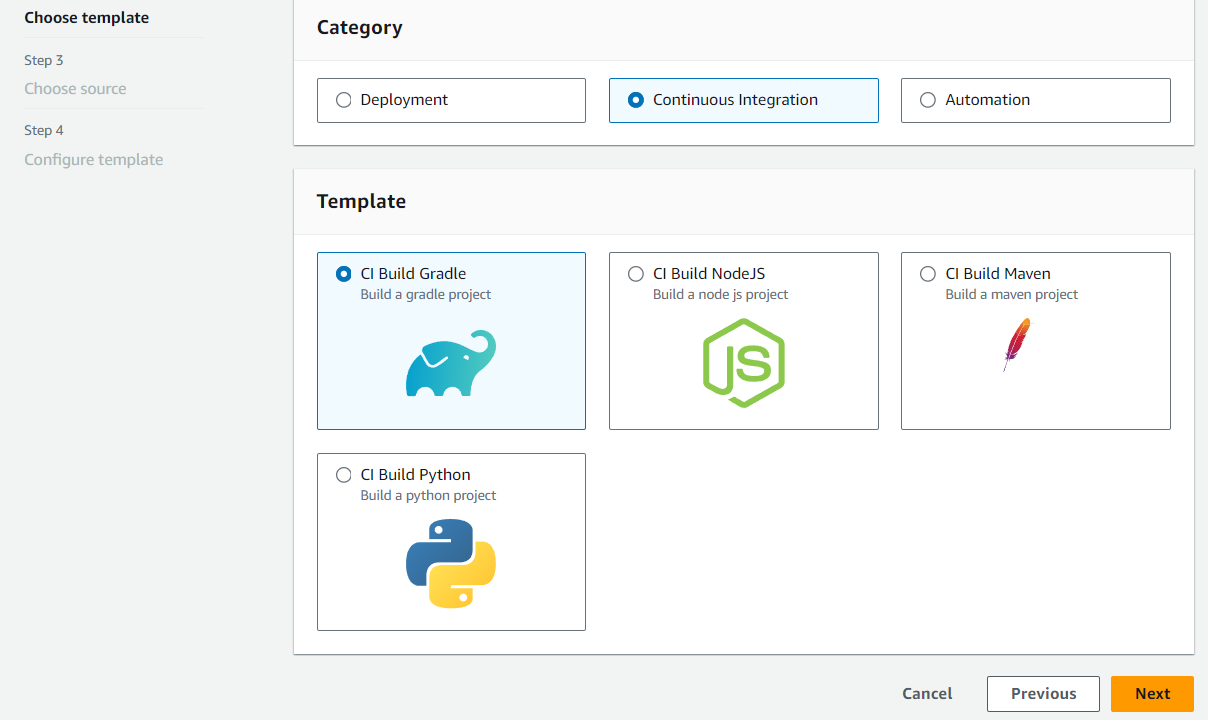Click the 'Build a gradle project' description
The height and width of the screenshot is (720, 1208).
[426, 295]
